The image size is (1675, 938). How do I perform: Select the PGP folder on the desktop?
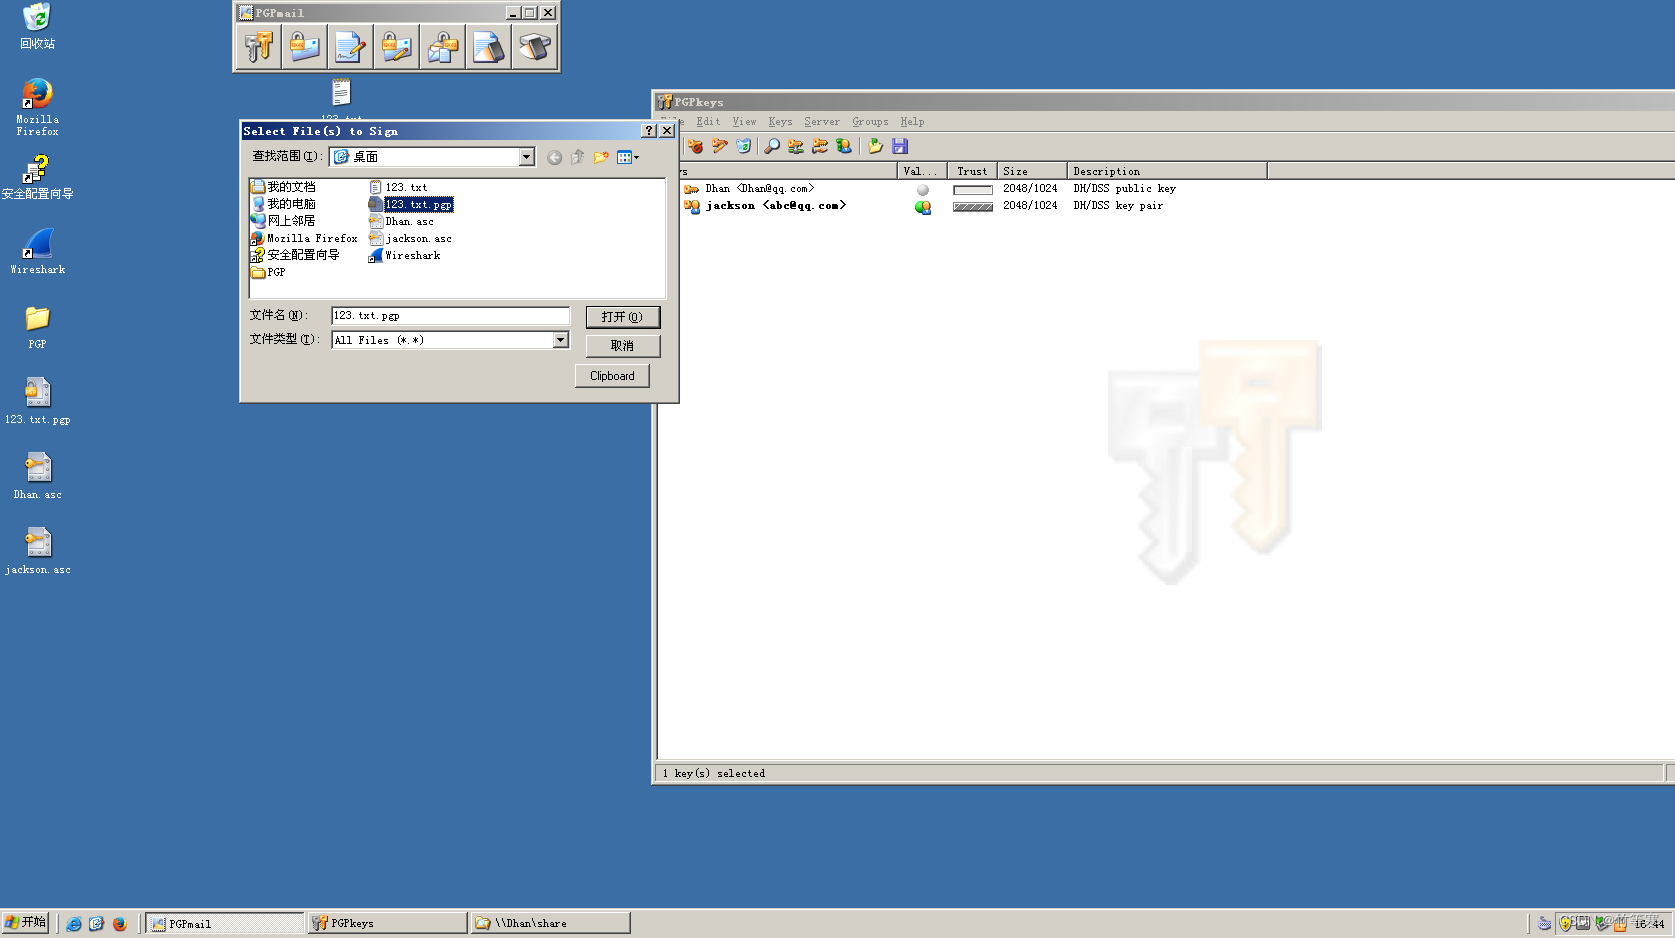tap(38, 326)
